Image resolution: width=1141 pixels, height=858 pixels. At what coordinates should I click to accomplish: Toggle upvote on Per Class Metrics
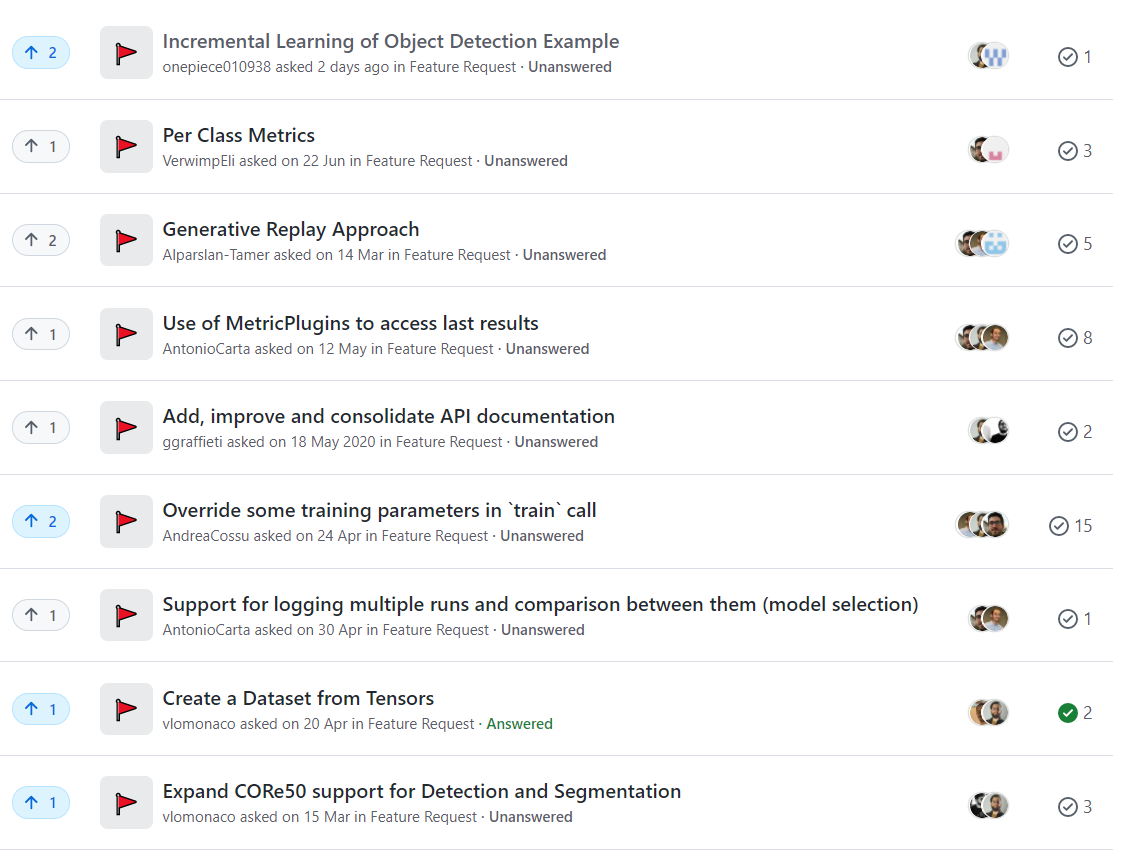point(41,147)
